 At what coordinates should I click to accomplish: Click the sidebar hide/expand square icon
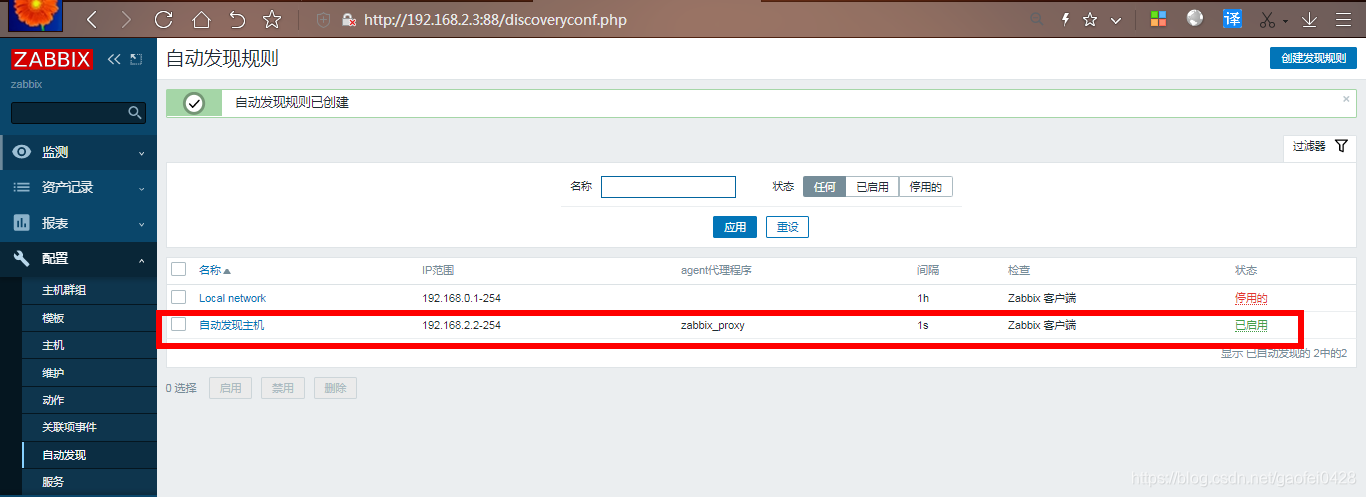tap(137, 60)
